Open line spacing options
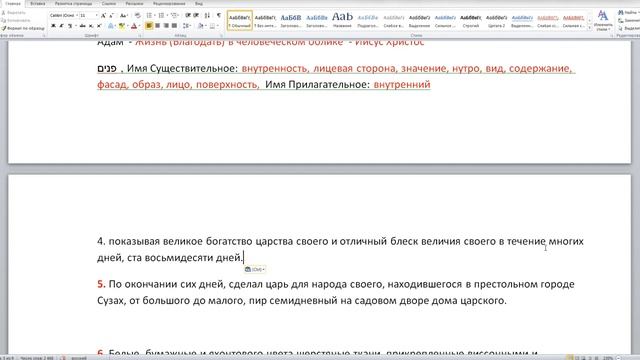Viewport: 640px width, 360px height. pyautogui.click(x=187, y=26)
